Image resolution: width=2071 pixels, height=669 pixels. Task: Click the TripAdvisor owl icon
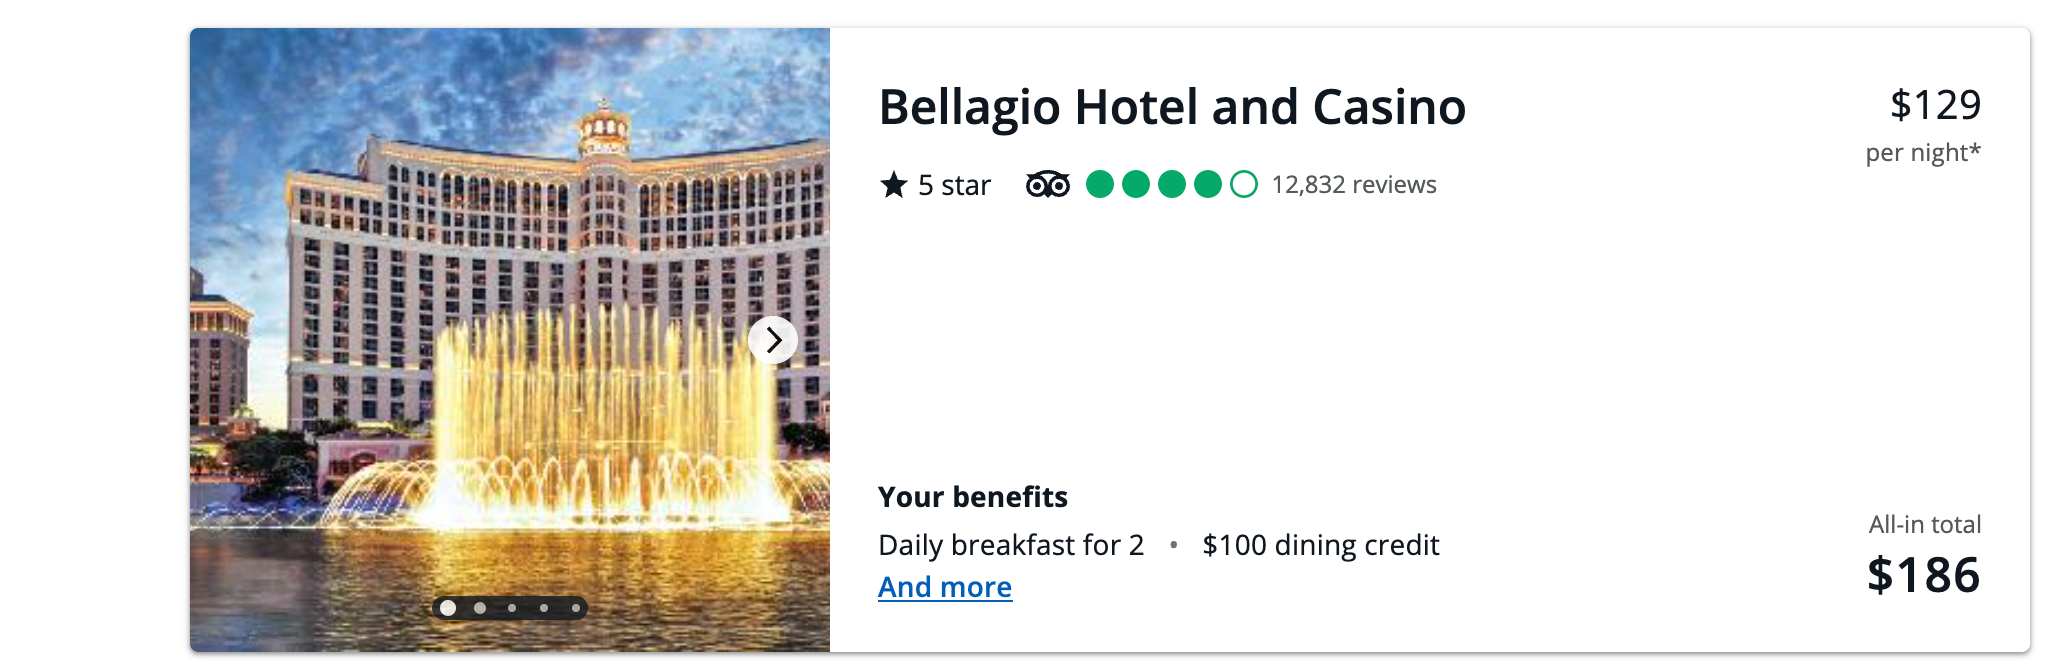tap(1046, 184)
